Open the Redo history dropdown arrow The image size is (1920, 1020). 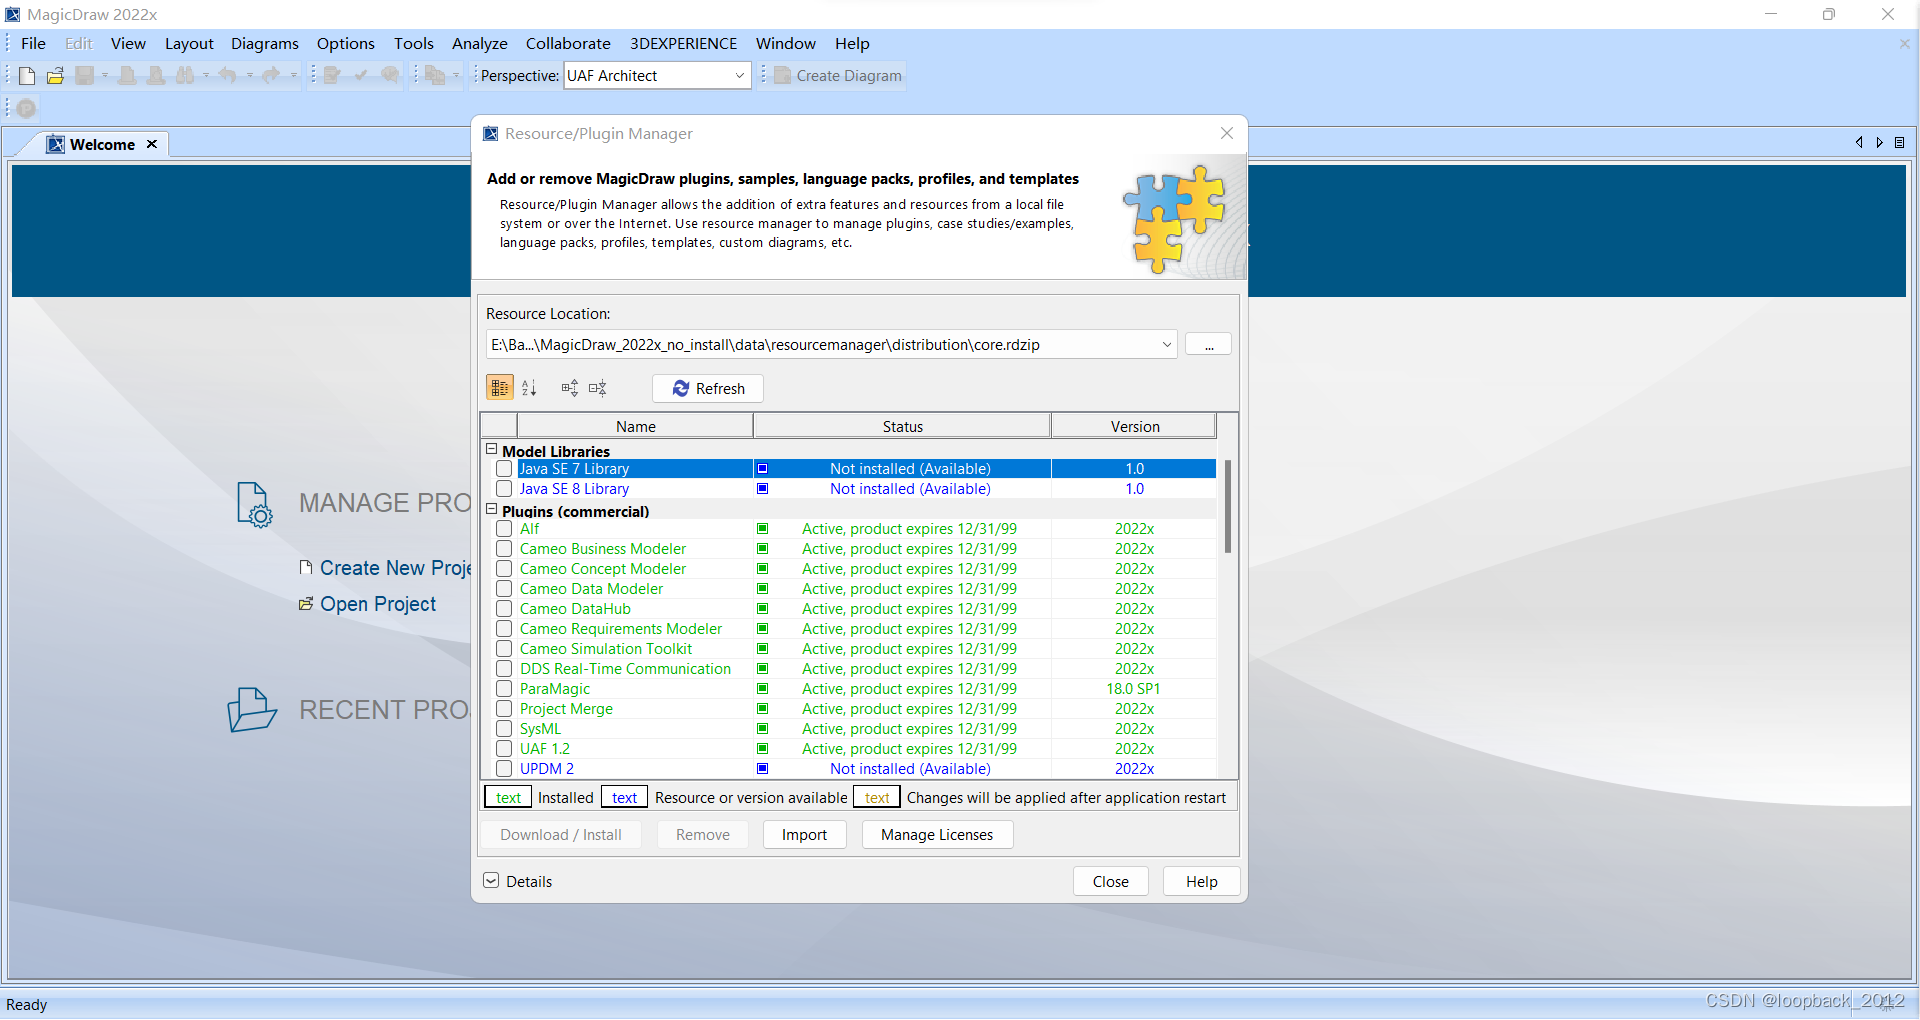tap(293, 76)
